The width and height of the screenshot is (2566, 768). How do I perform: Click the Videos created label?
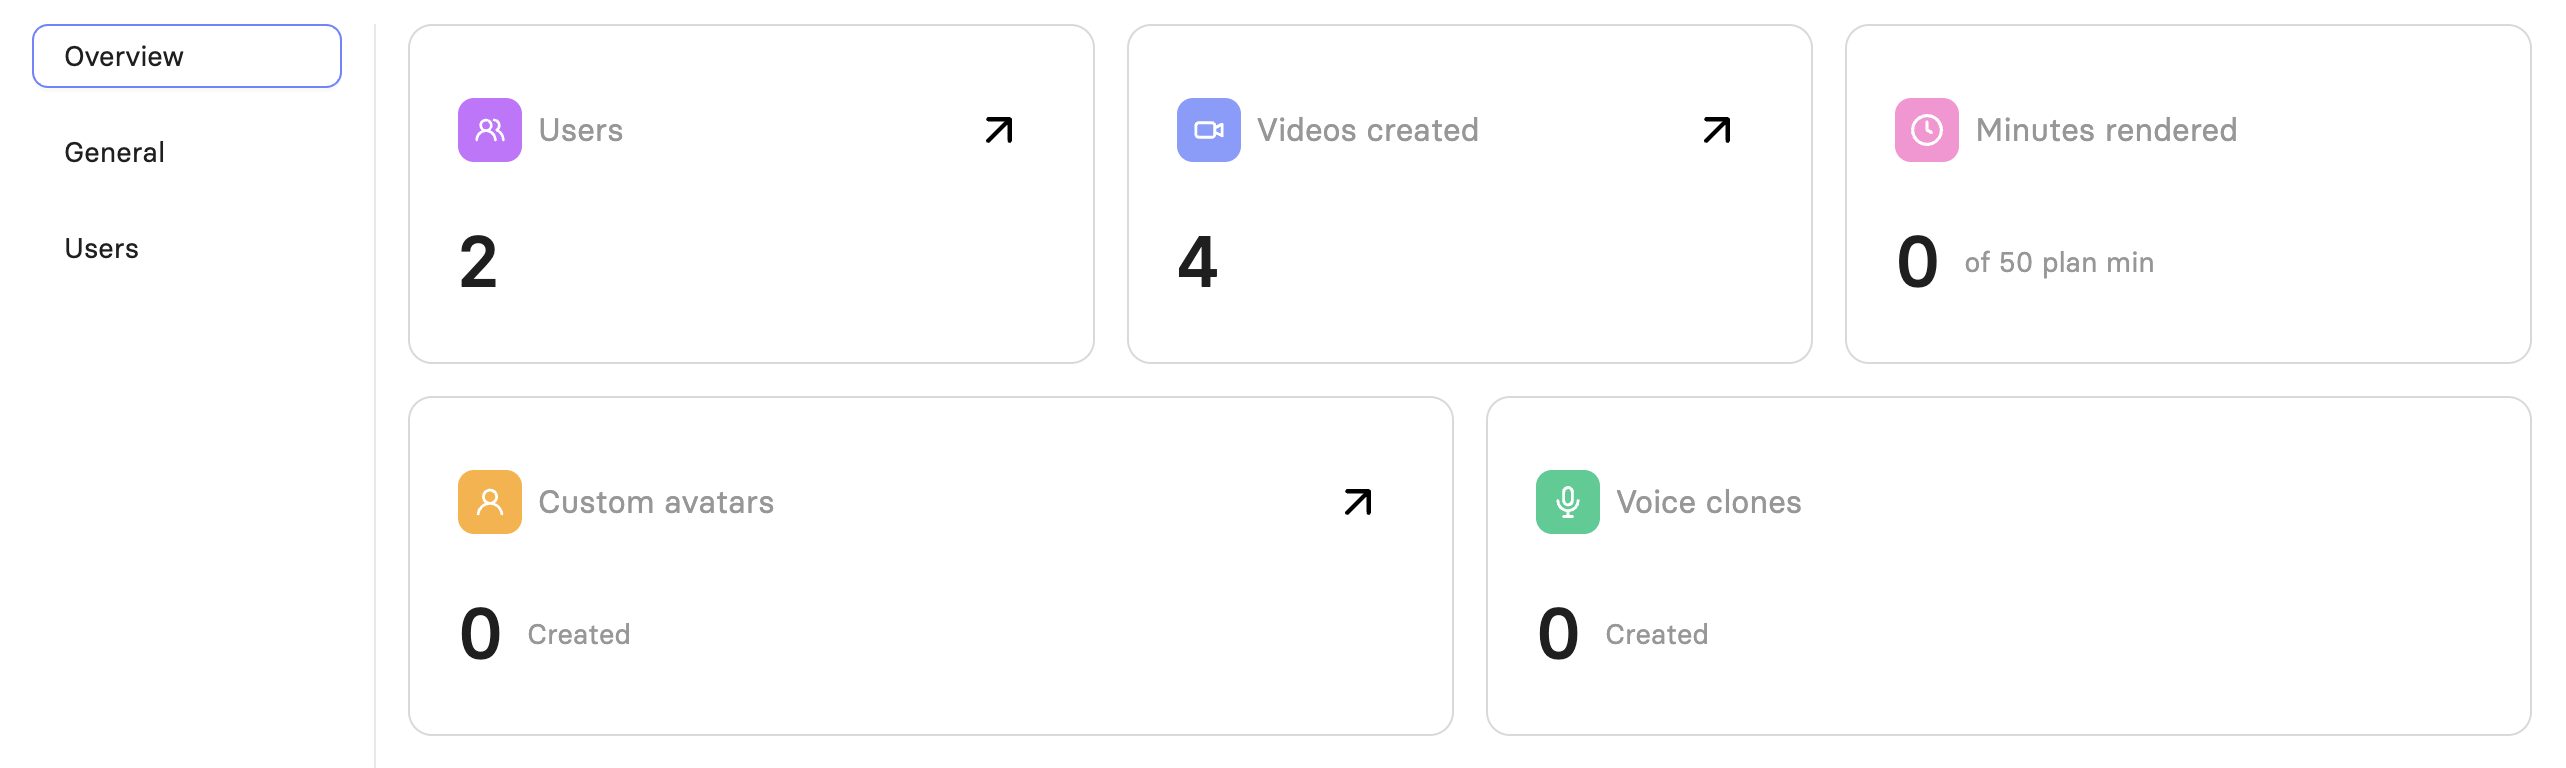pos(1367,130)
